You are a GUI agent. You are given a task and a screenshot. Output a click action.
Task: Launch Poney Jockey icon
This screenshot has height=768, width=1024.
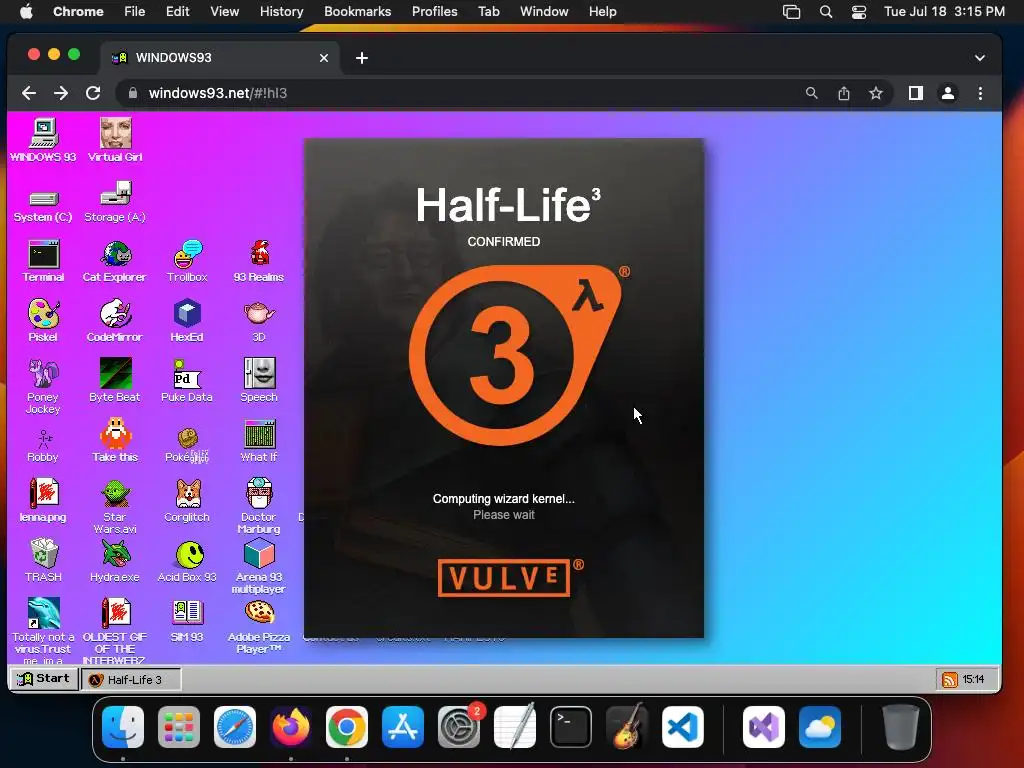(43, 386)
